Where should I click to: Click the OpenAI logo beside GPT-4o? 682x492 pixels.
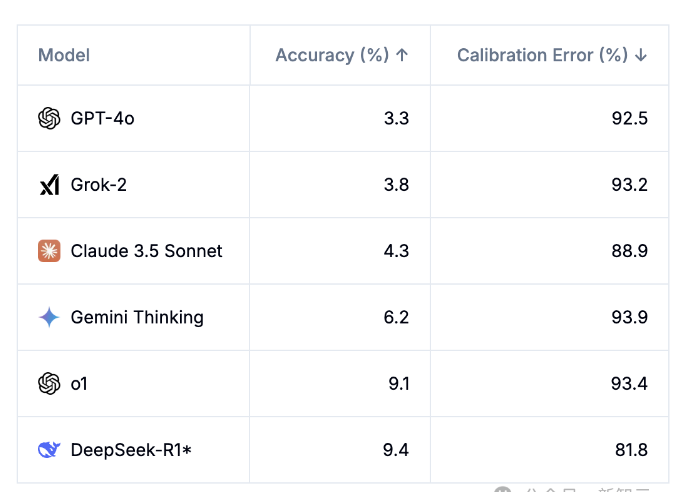tap(49, 118)
